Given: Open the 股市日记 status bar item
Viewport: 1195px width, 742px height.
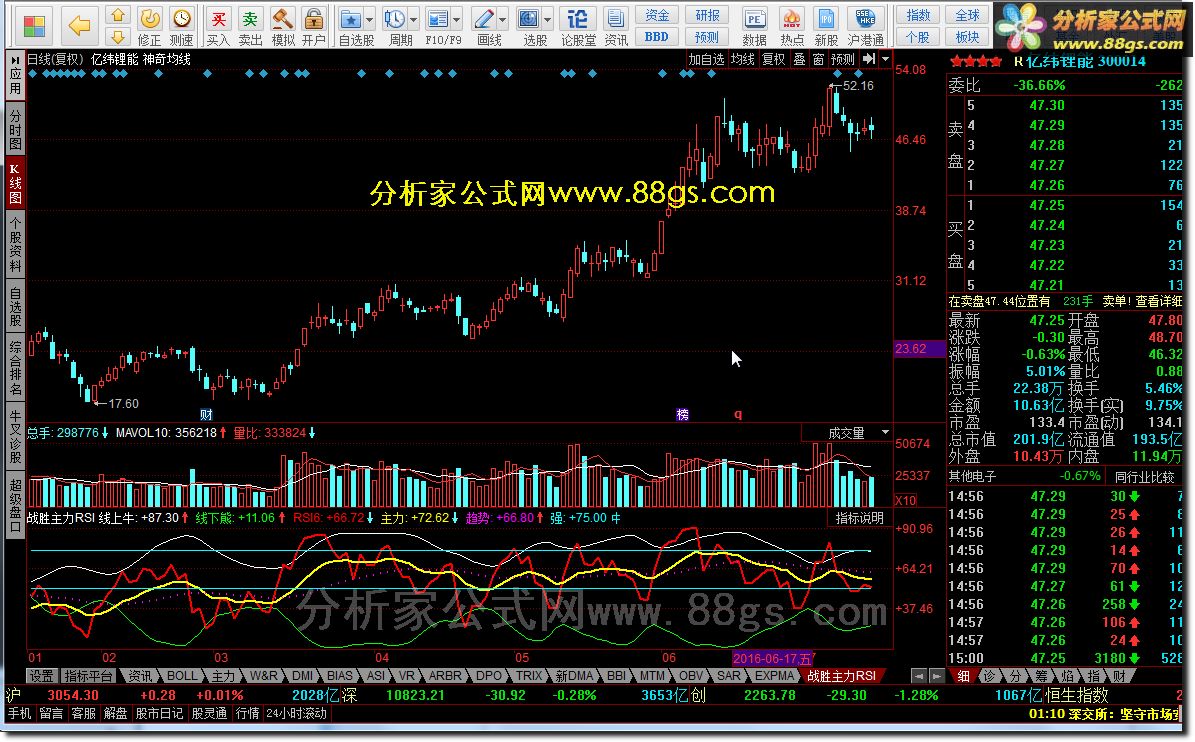Looking at the screenshot, I should (x=159, y=713).
